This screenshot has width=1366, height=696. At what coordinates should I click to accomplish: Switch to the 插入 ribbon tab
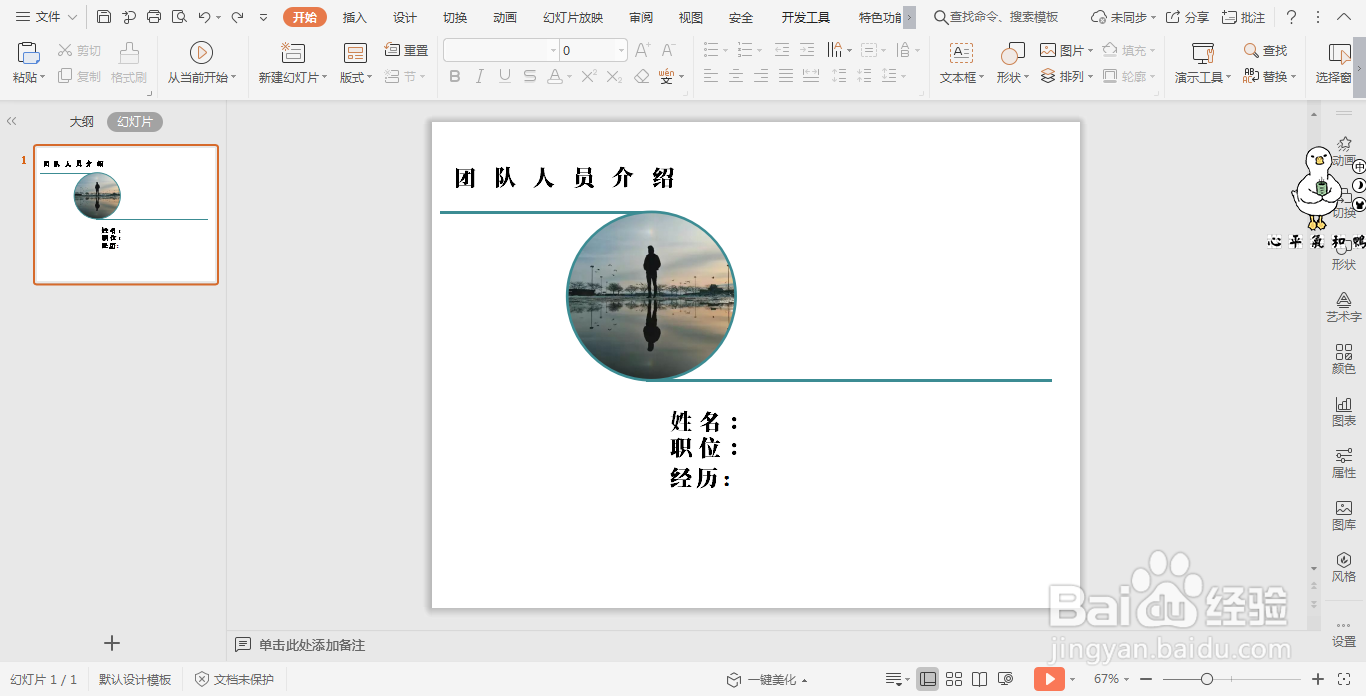pyautogui.click(x=354, y=17)
